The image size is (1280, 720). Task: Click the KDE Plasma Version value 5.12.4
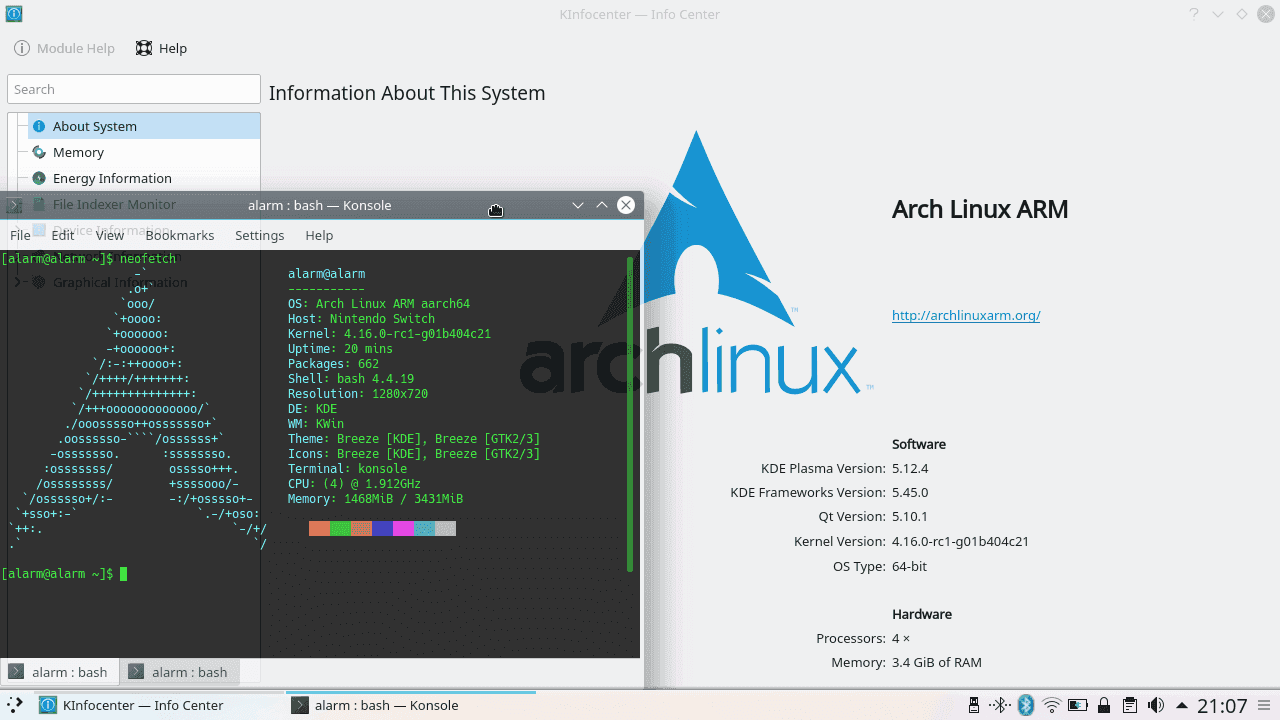[x=910, y=468]
